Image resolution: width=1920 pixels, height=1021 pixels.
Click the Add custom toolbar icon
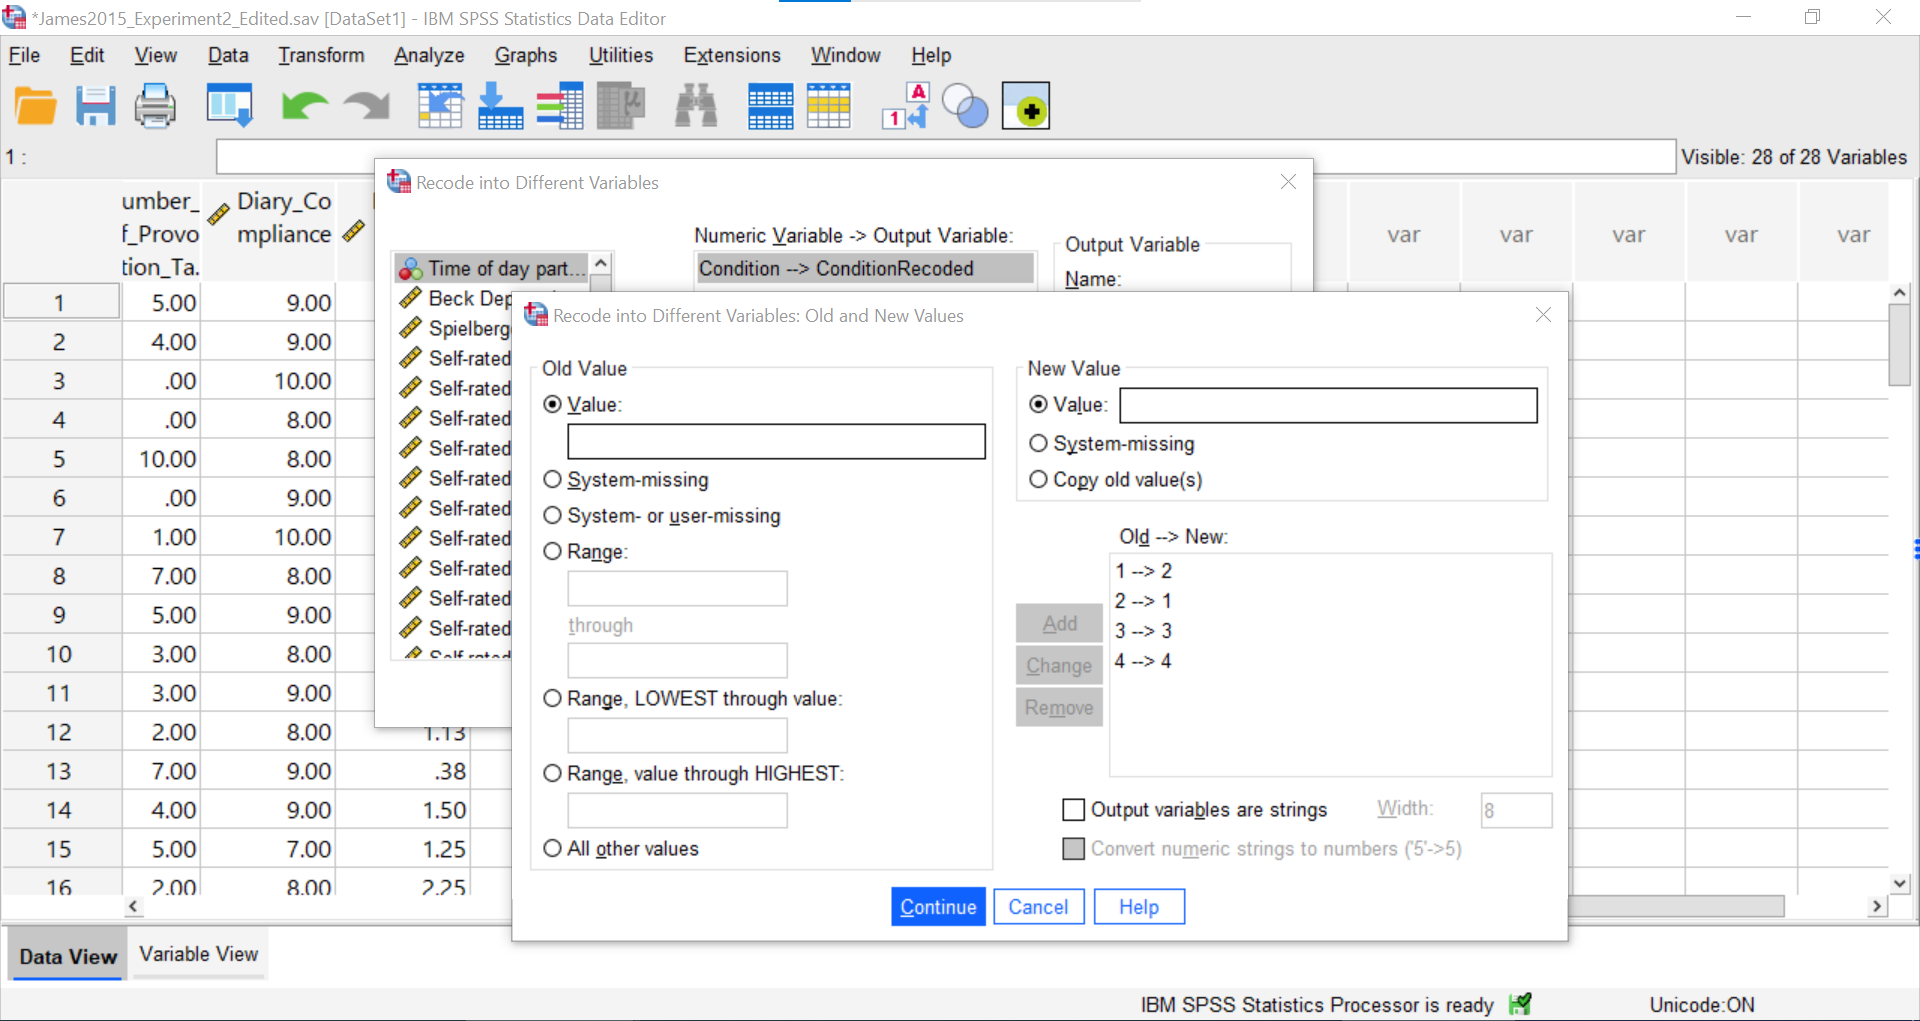[x=1026, y=106]
